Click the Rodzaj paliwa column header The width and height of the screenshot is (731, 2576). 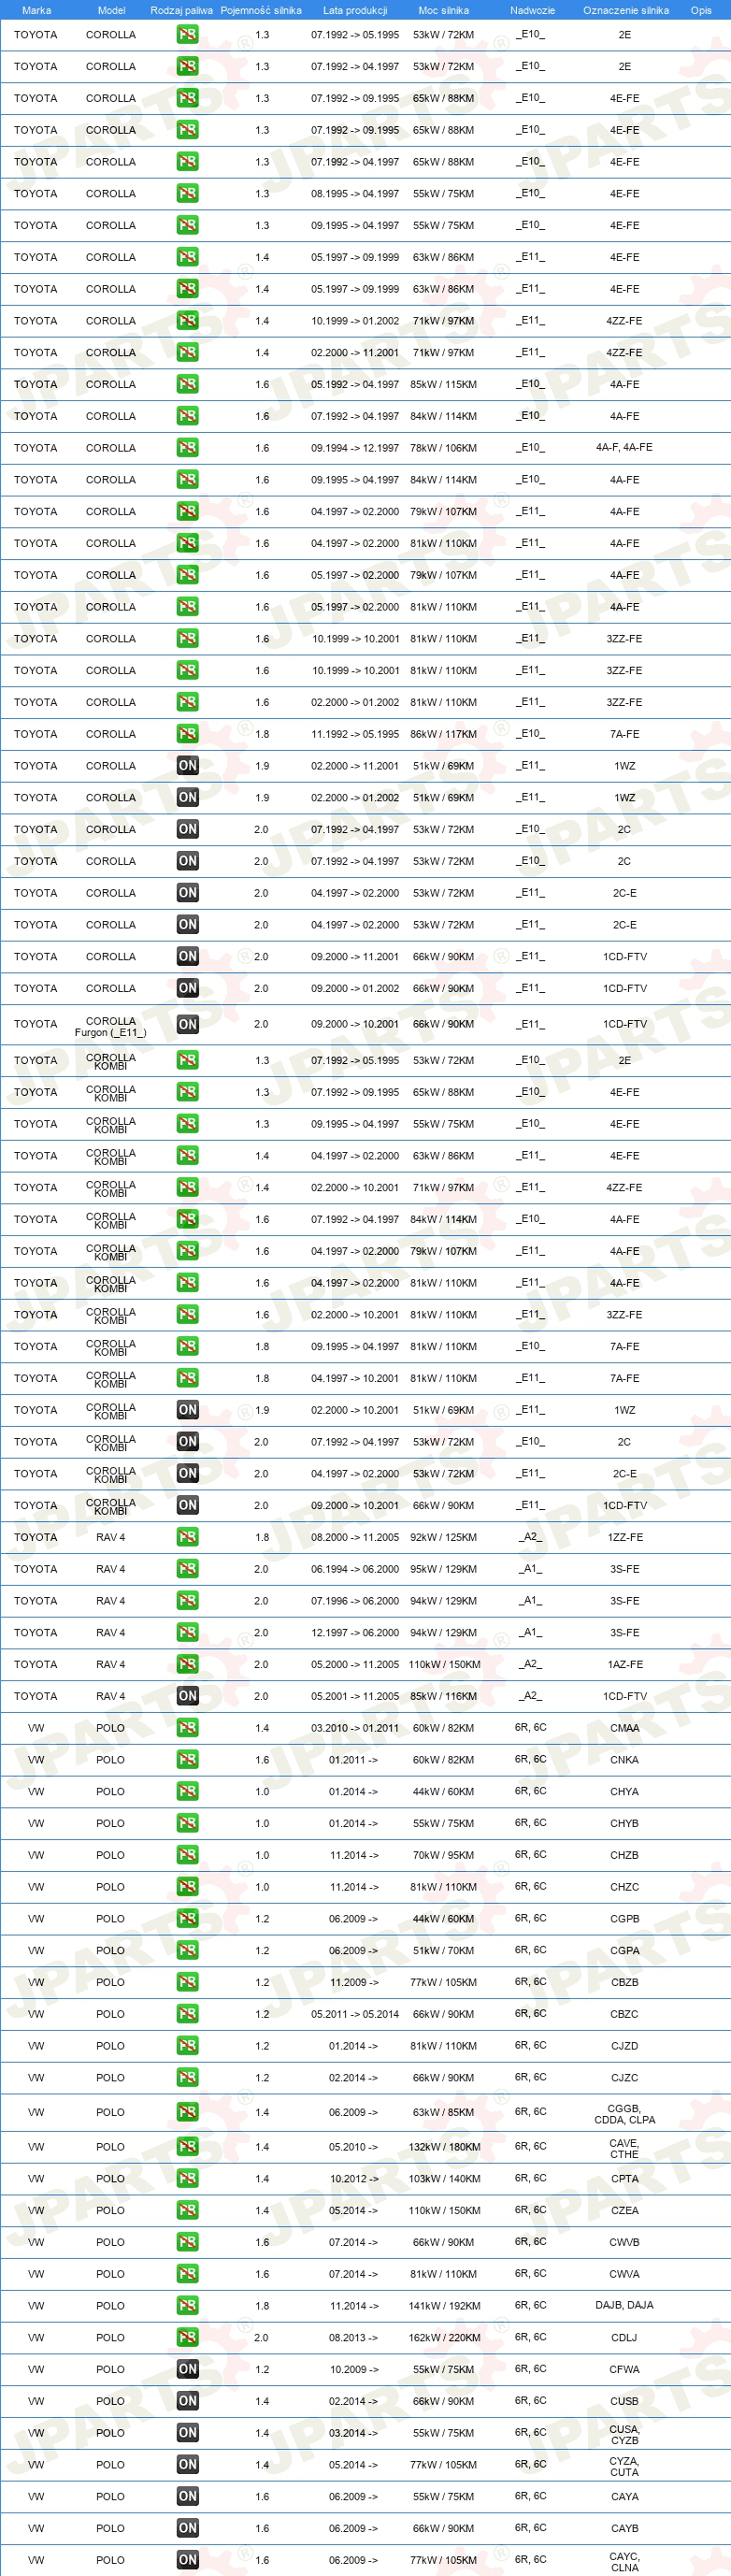(x=182, y=10)
